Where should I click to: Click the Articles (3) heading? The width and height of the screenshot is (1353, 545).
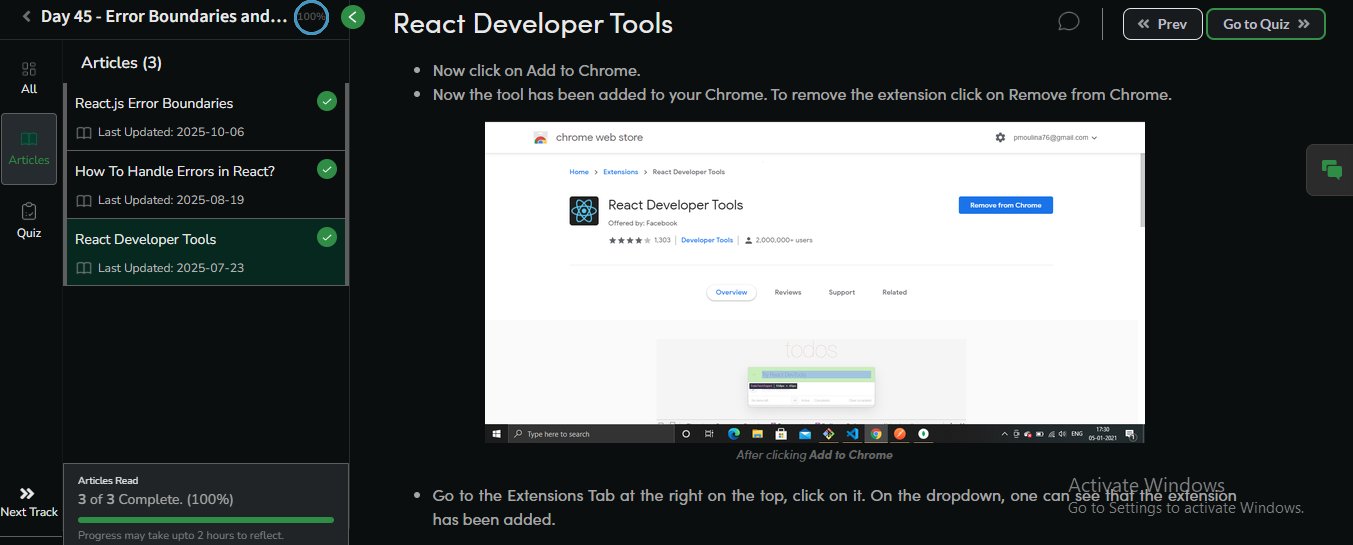121,62
